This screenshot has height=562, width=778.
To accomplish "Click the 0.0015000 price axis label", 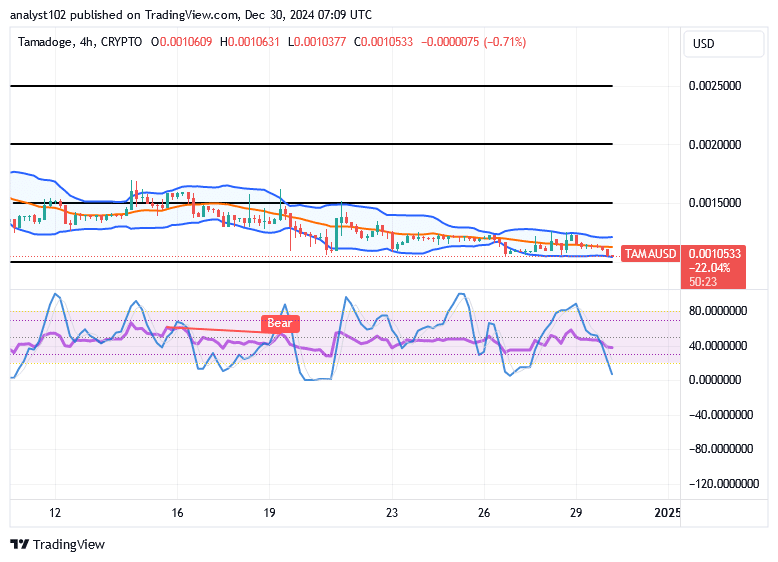I will (x=714, y=202).
